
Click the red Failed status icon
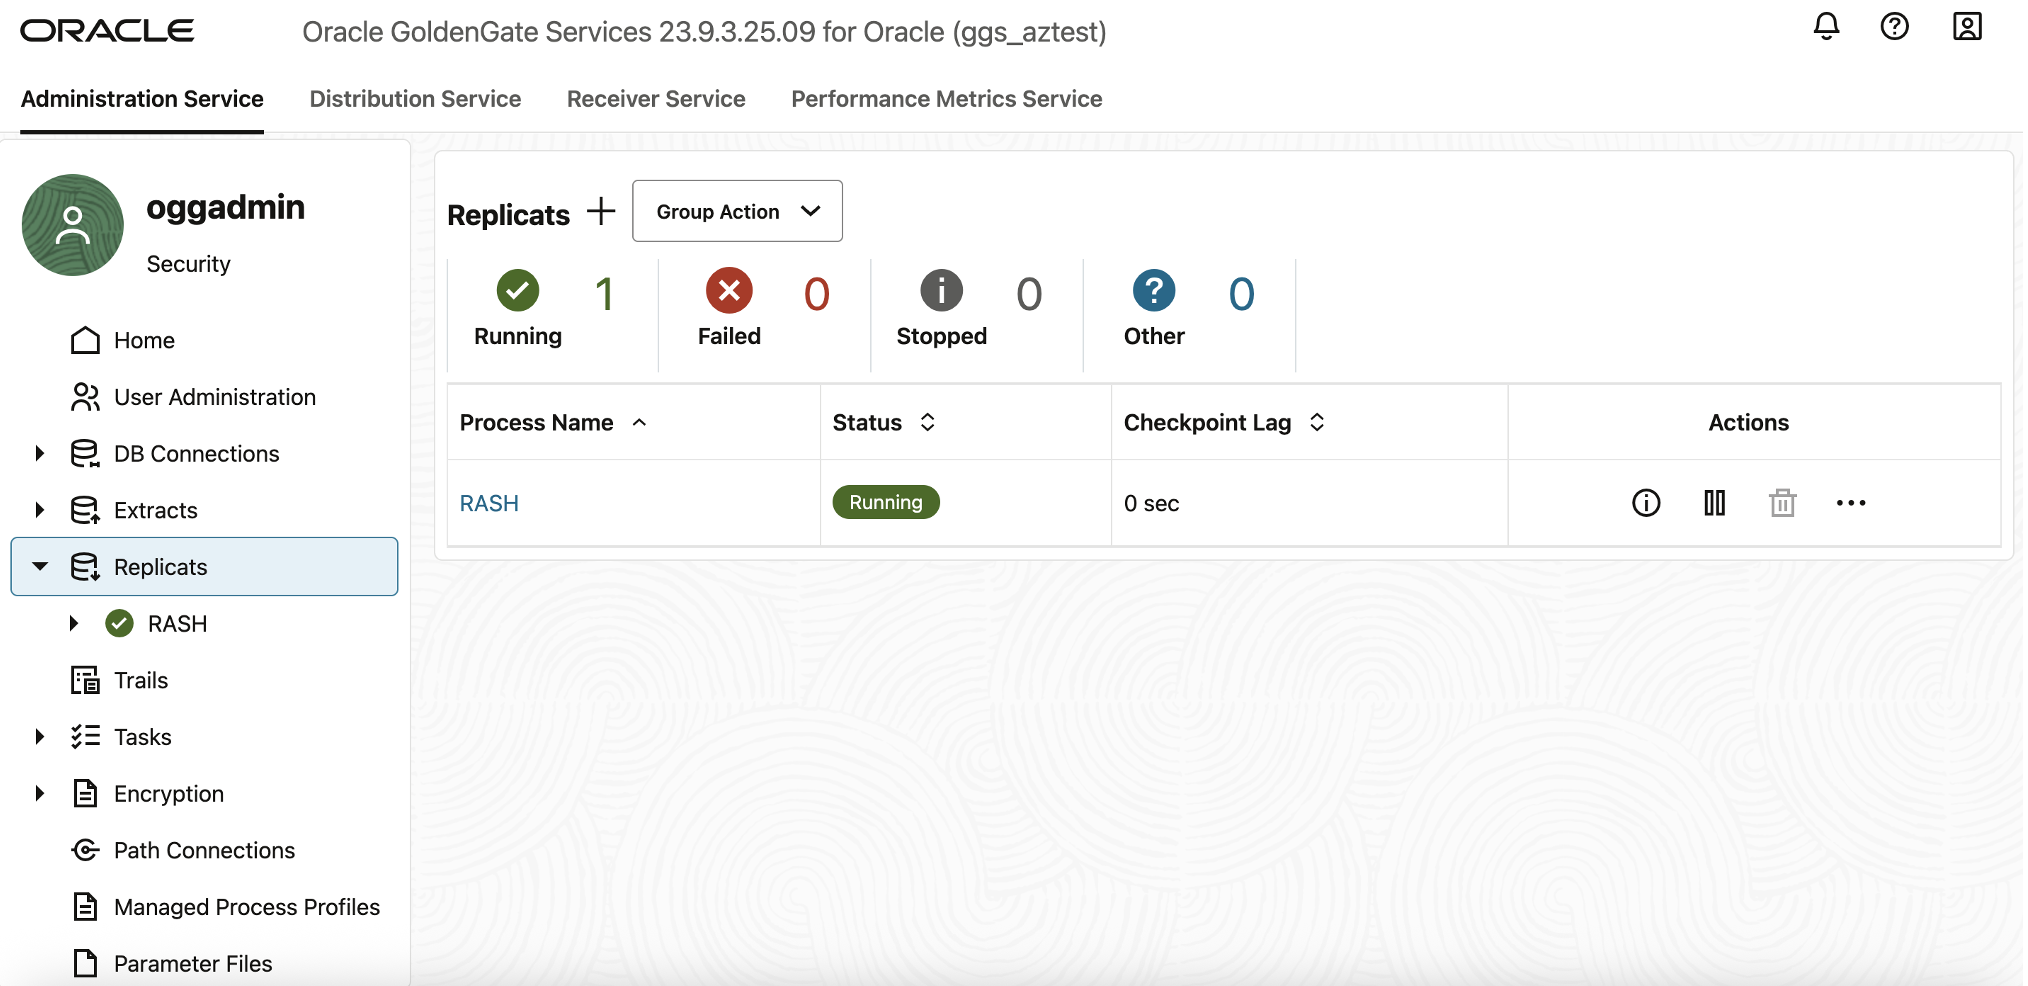click(x=730, y=291)
